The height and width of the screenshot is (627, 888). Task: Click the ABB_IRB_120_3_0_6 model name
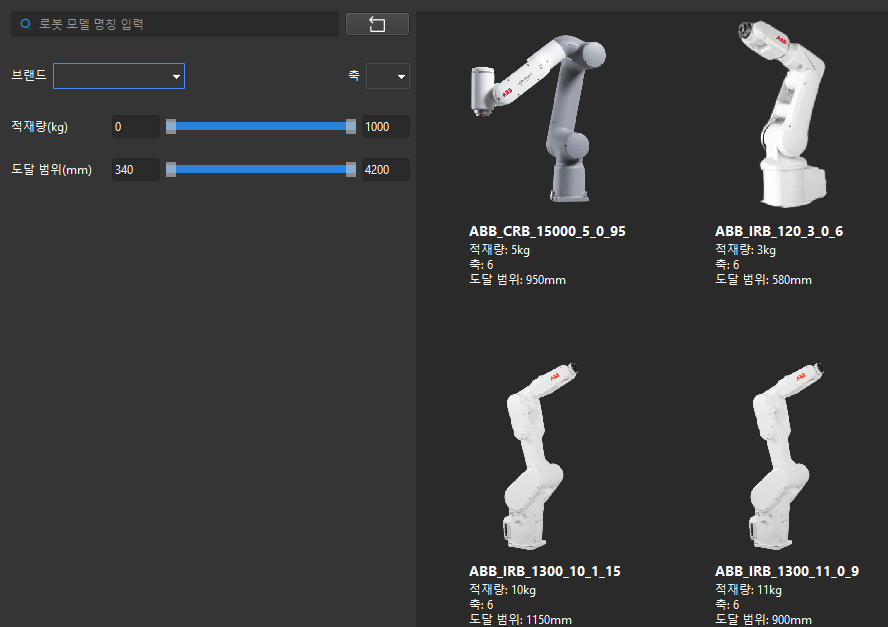778,232
